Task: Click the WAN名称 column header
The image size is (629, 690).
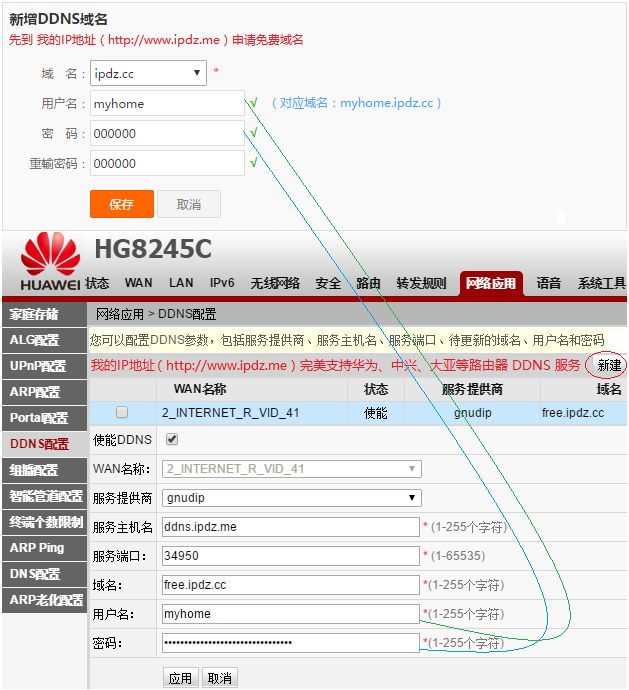Action: tap(200, 389)
